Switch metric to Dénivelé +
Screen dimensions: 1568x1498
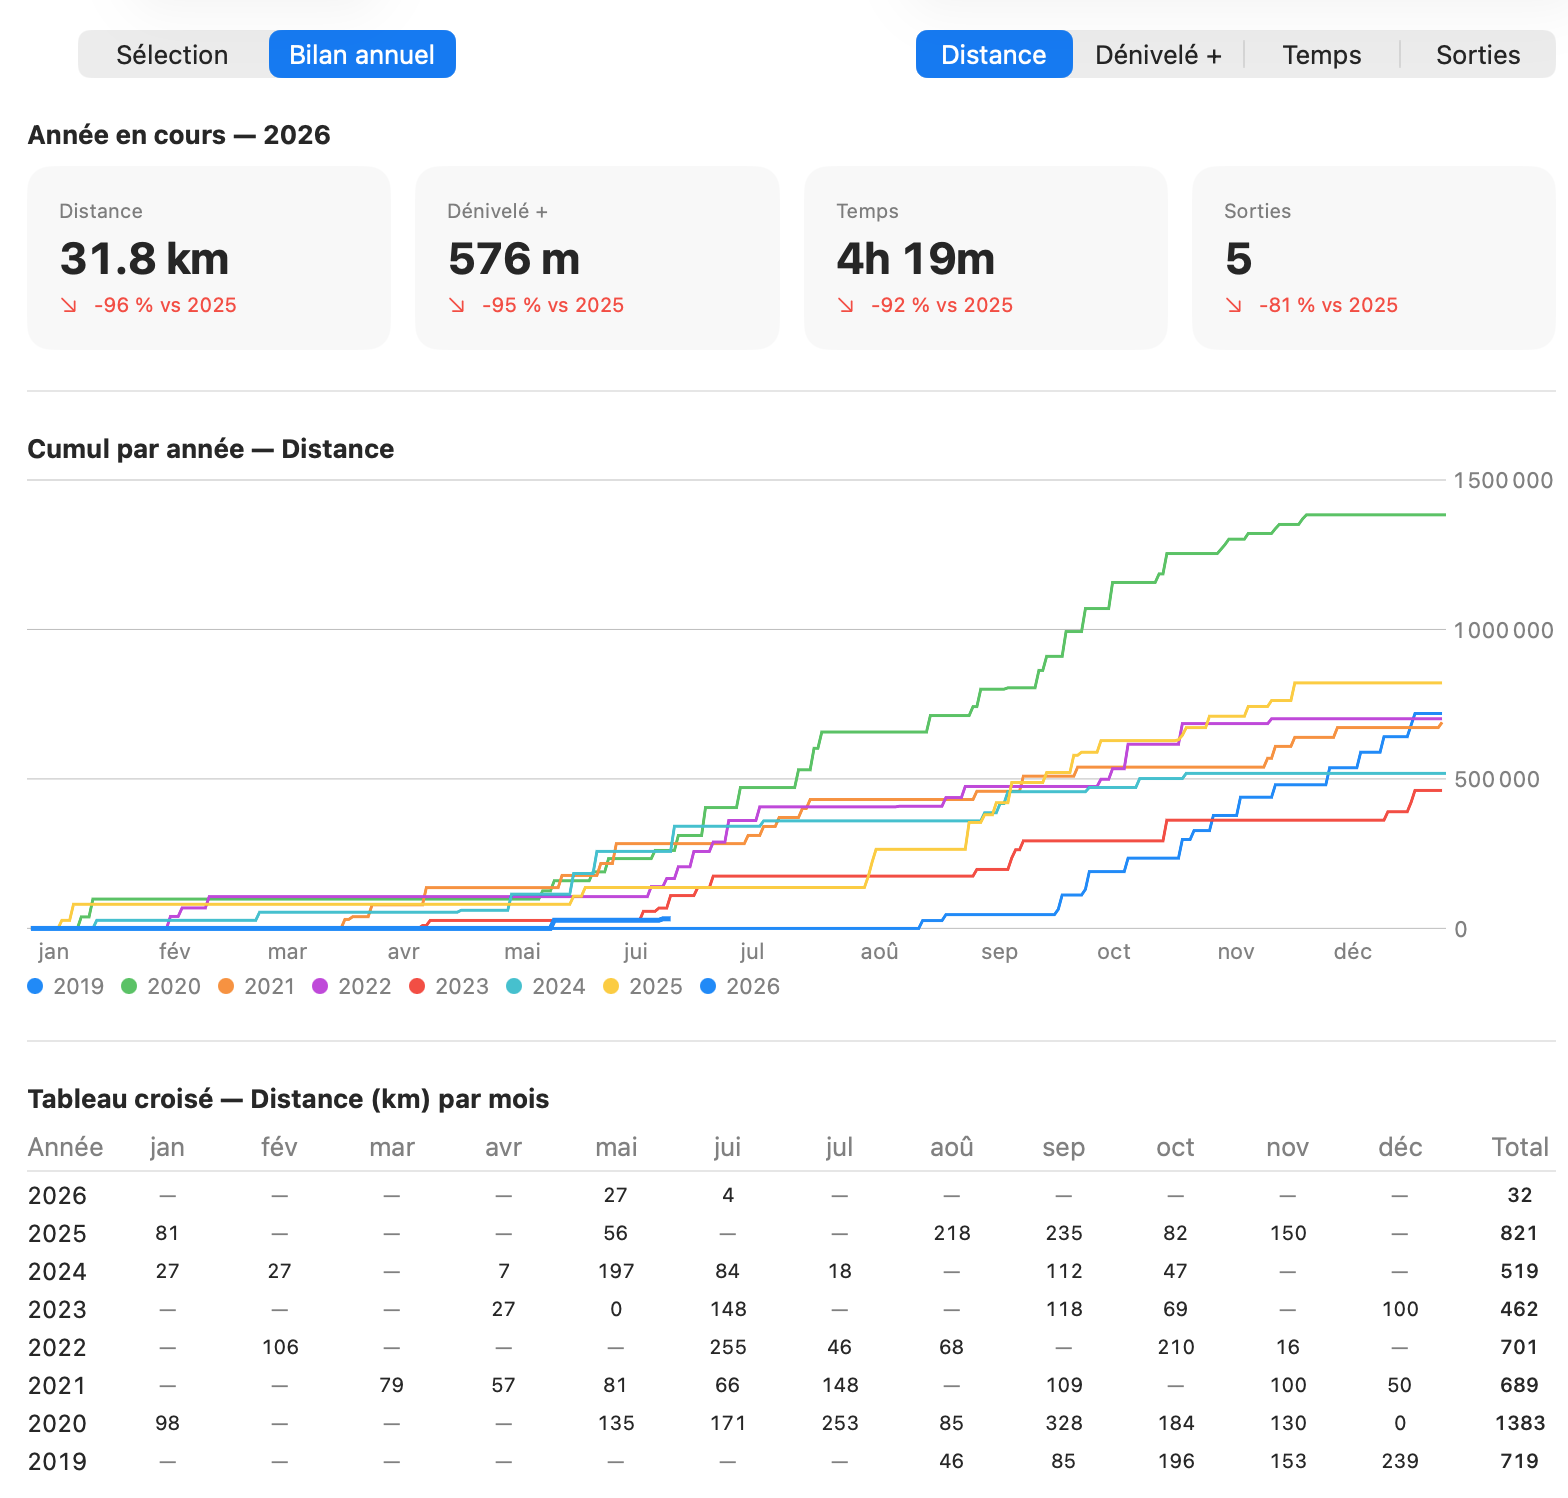(1158, 54)
